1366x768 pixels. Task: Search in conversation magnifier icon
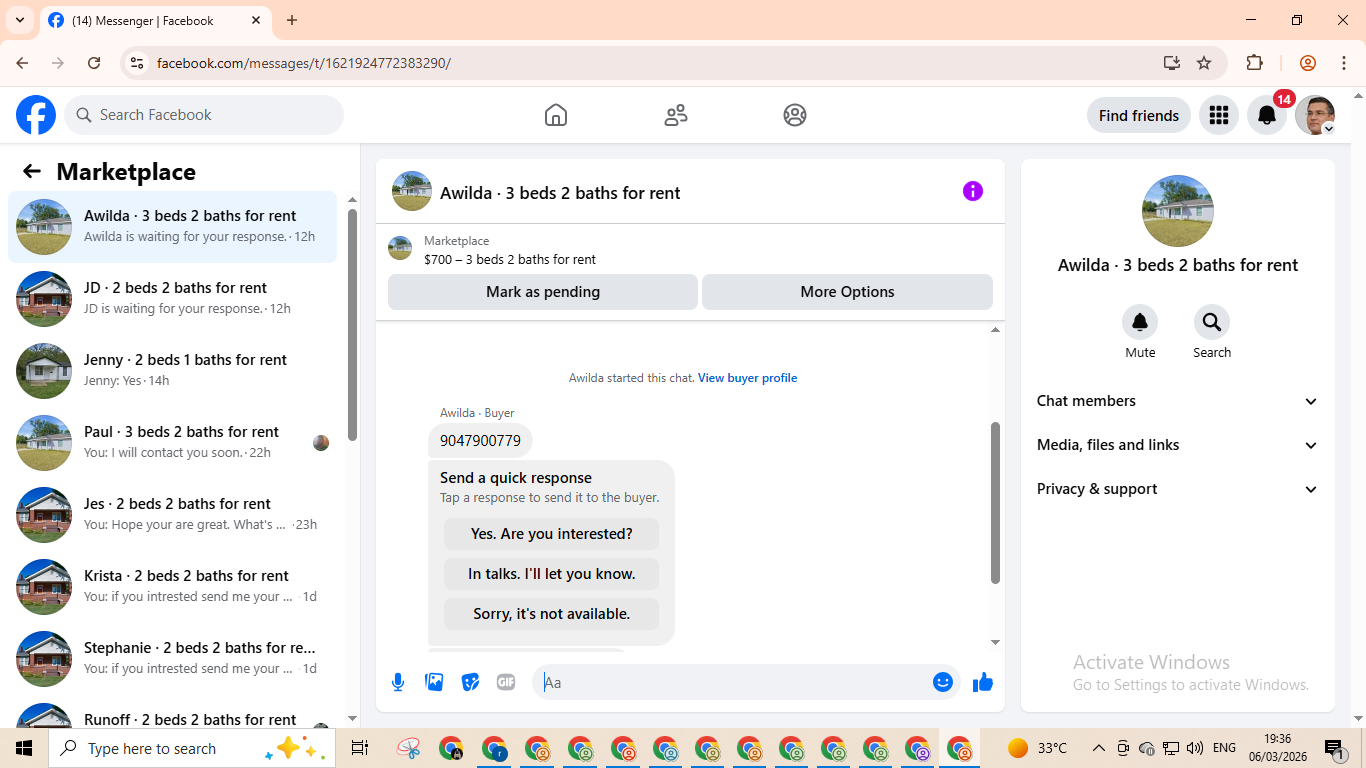click(1212, 322)
